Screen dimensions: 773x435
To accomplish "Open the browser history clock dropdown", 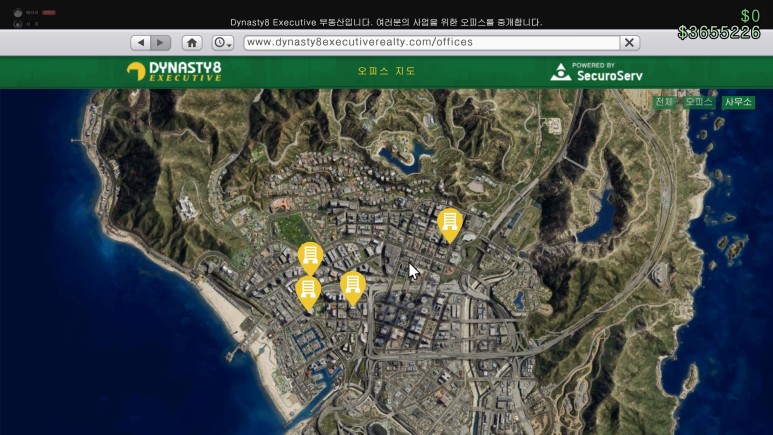I will [222, 42].
